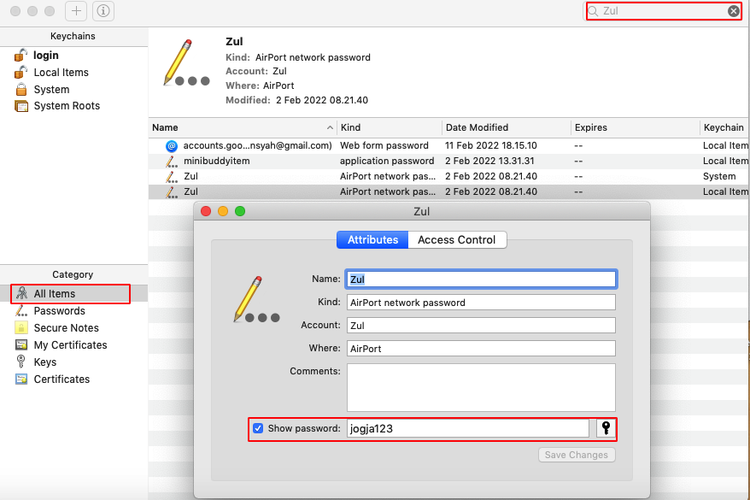Viewport: 750px width, 500px height.
Task: Untick the Show password checkbox
Action: coord(258,428)
